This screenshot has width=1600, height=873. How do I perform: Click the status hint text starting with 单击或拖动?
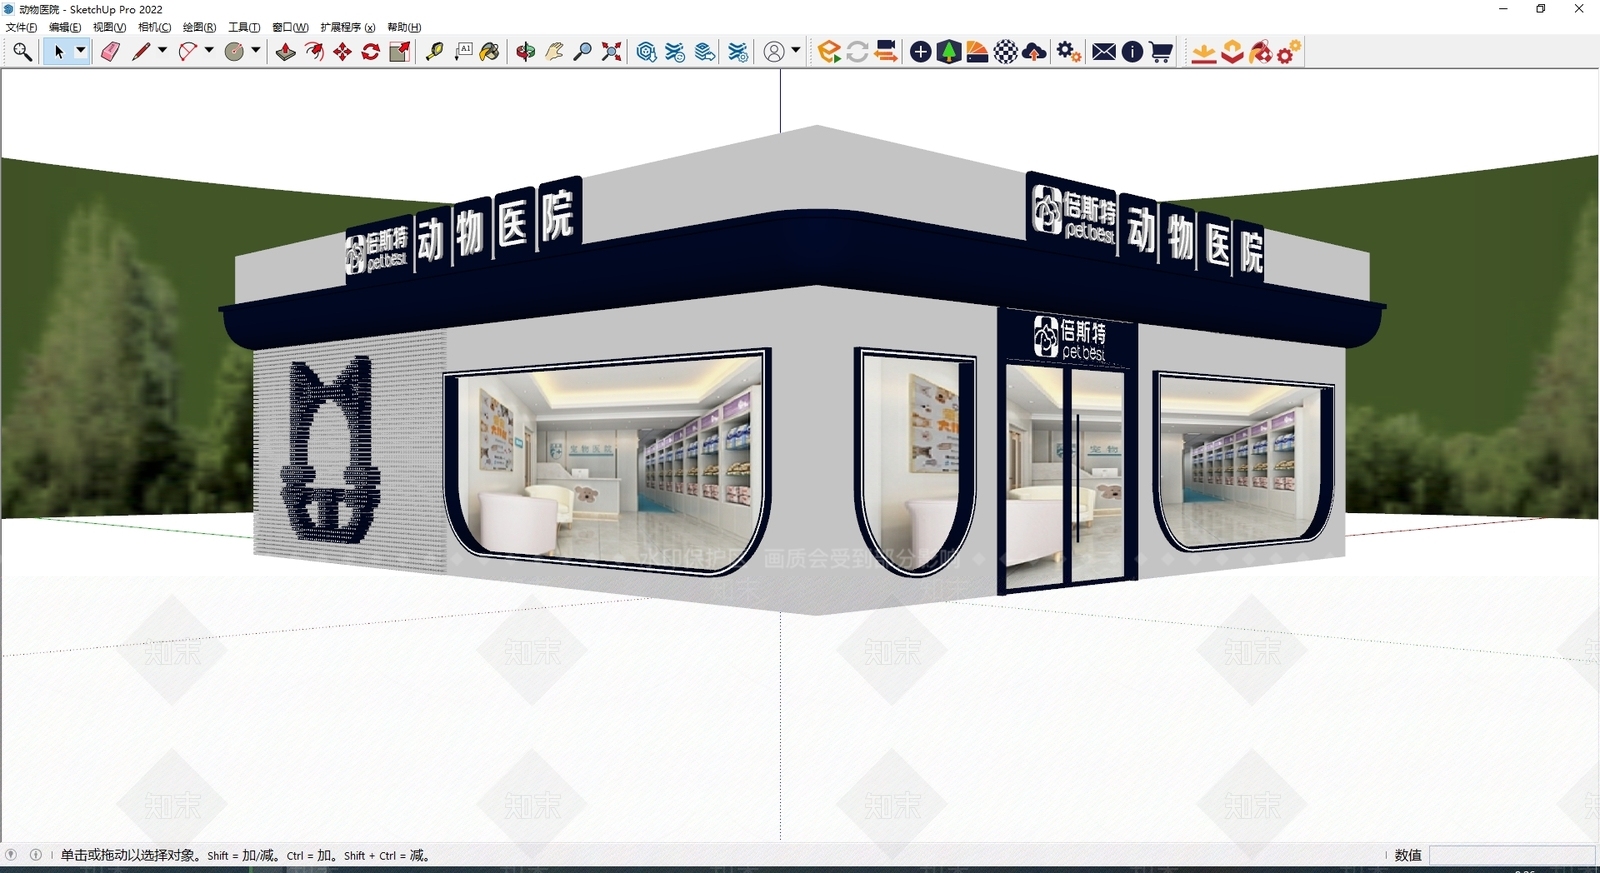pos(245,855)
